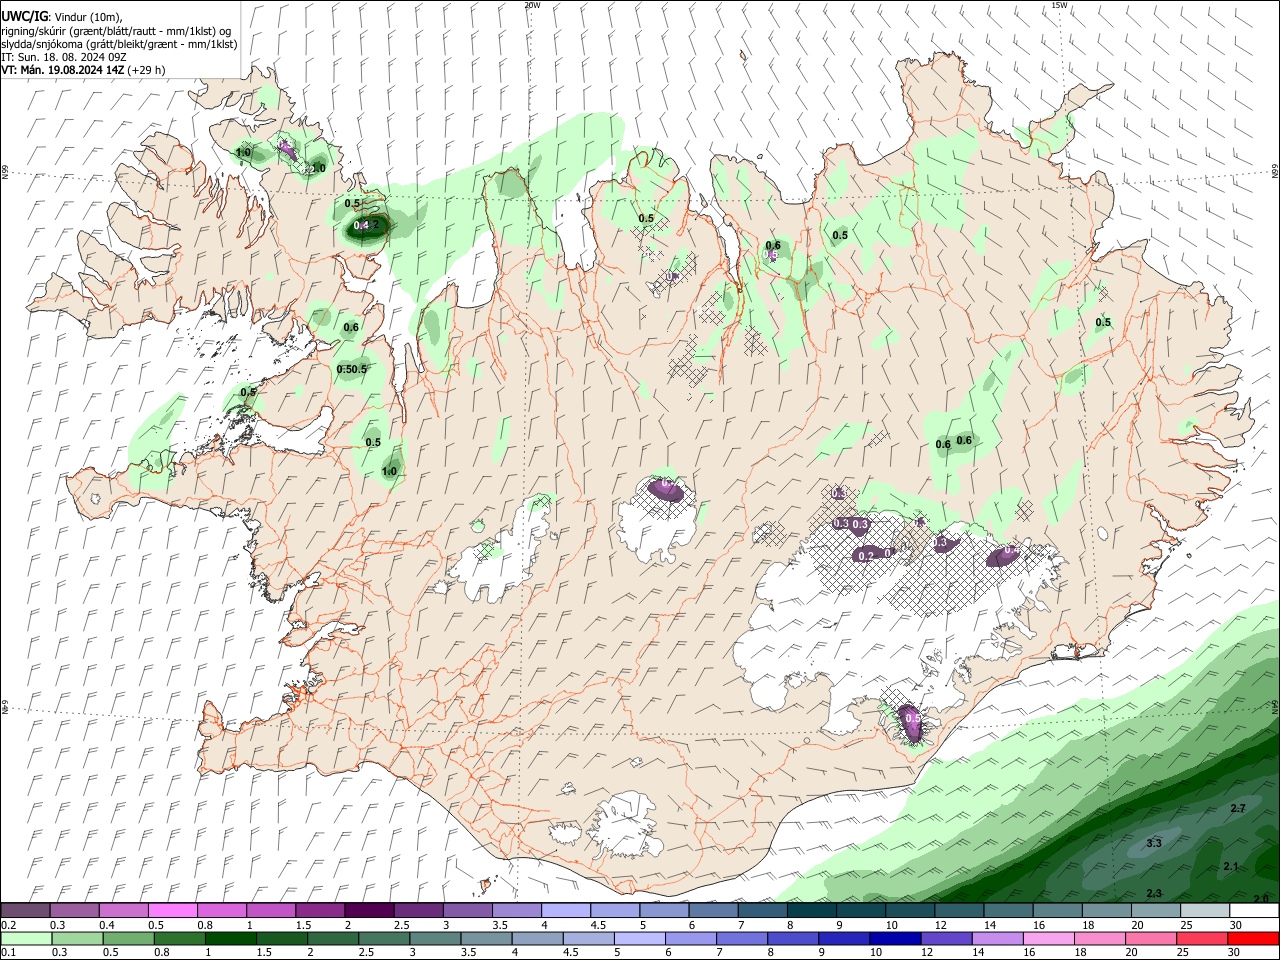This screenshot has height=960, width=1280.
Task: Select the top-row lavender swatch starting at 4
Action: pos(566,911)
